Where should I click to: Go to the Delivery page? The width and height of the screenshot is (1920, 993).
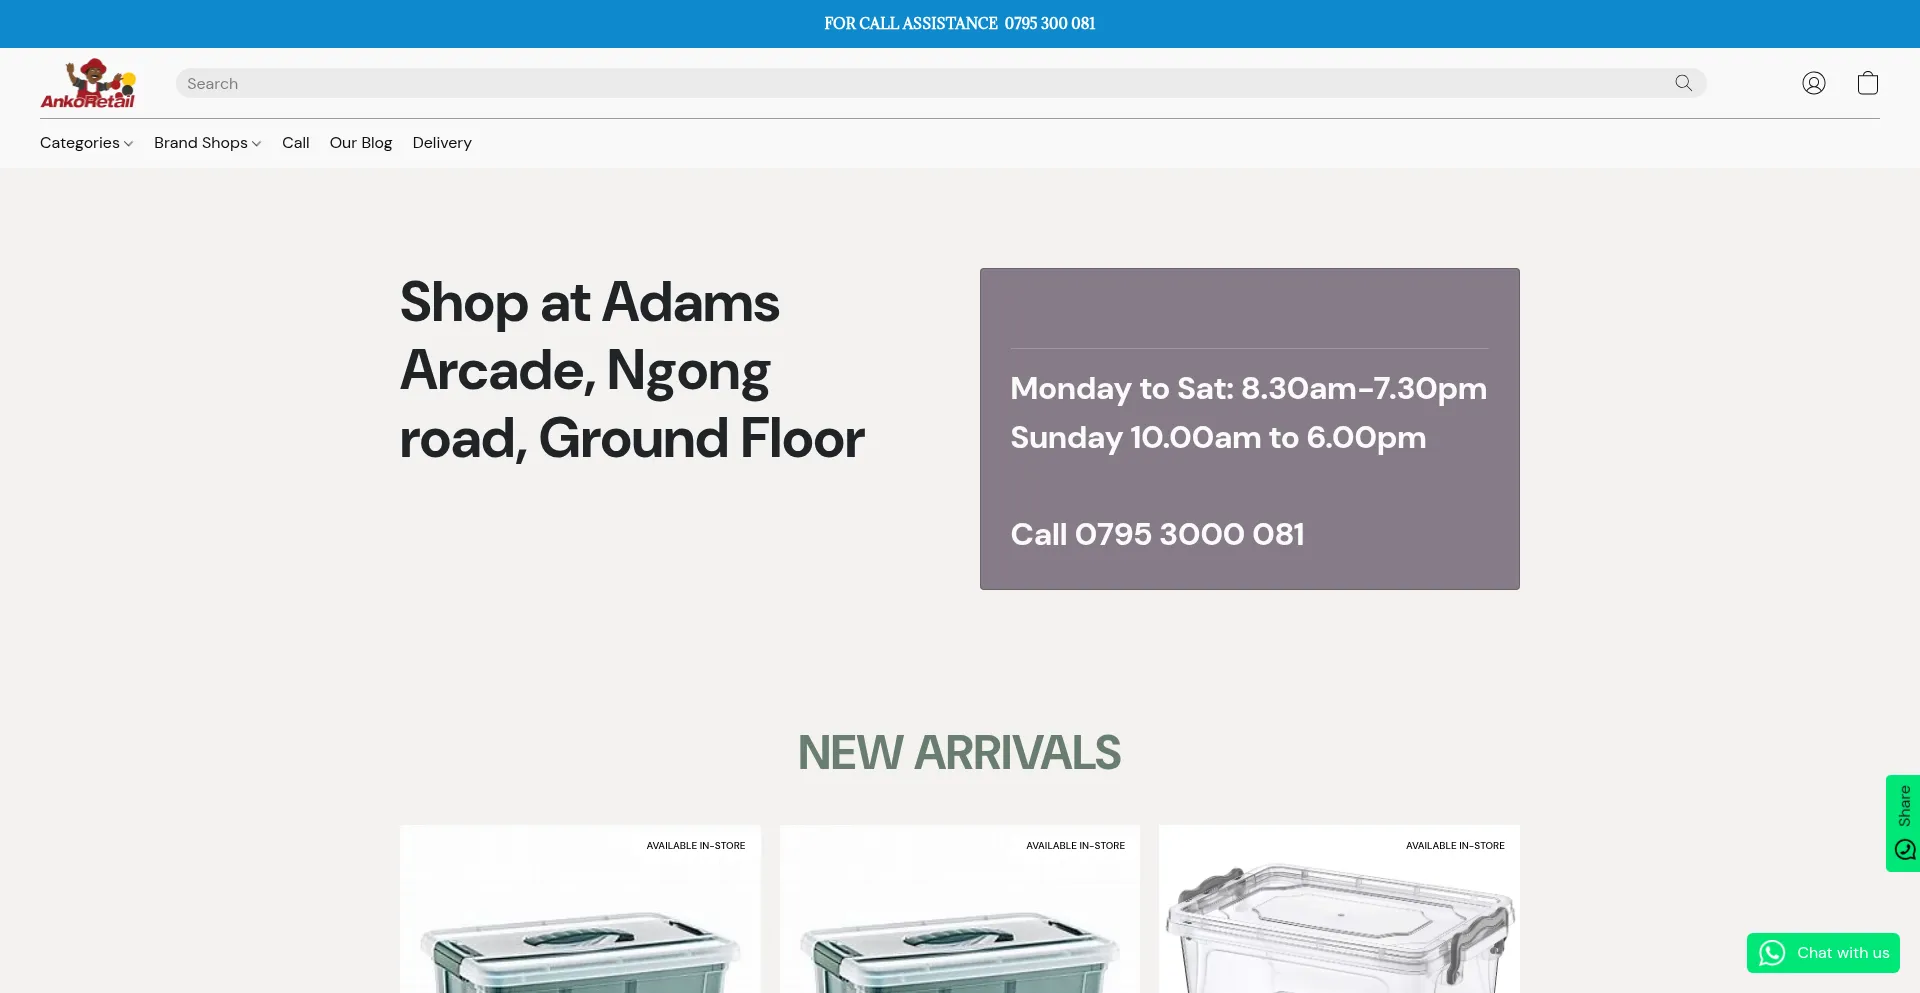[442, 143]
